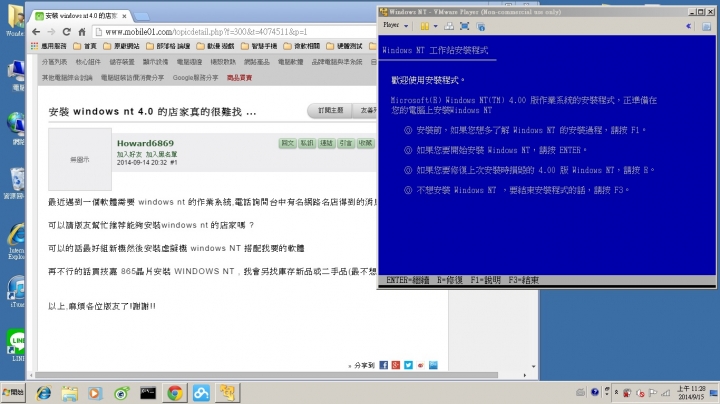Click 加入黑名單 under Howard6869
The image size is (720, 404).
(161, 154)
